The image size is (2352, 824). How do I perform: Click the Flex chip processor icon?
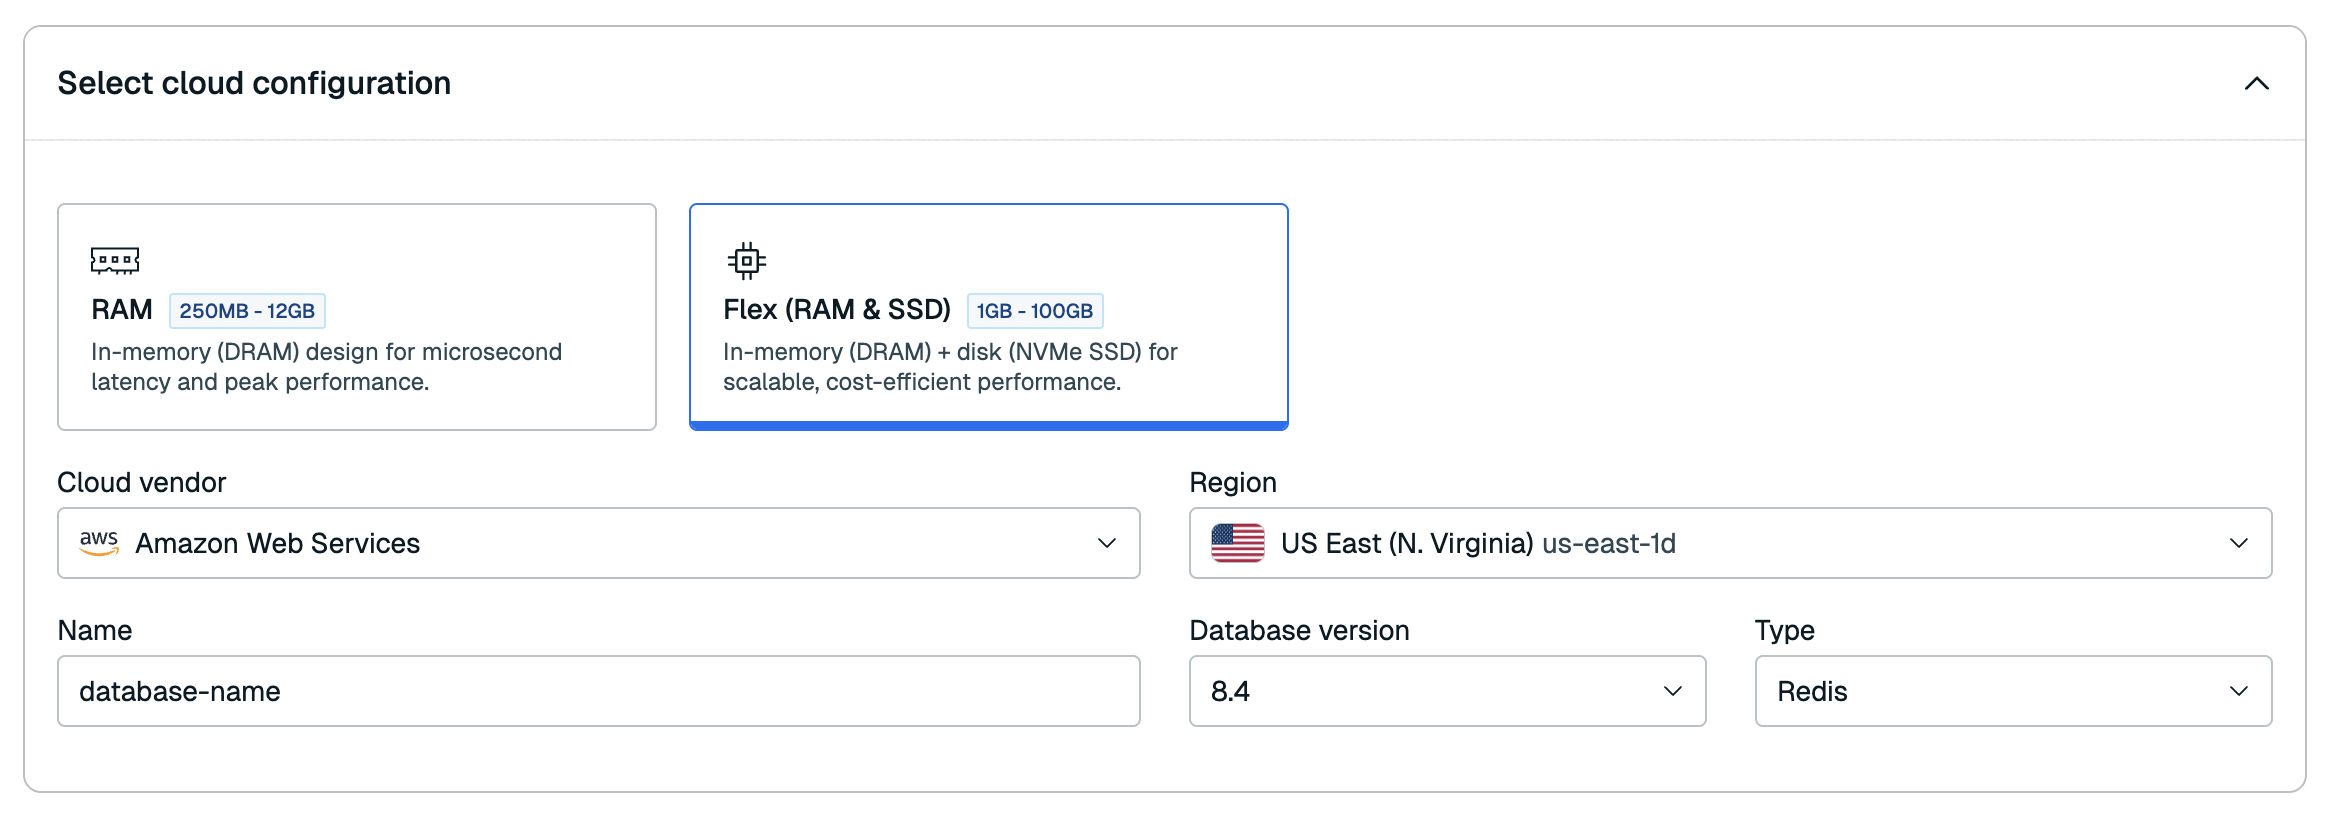[x=746, y=261]
